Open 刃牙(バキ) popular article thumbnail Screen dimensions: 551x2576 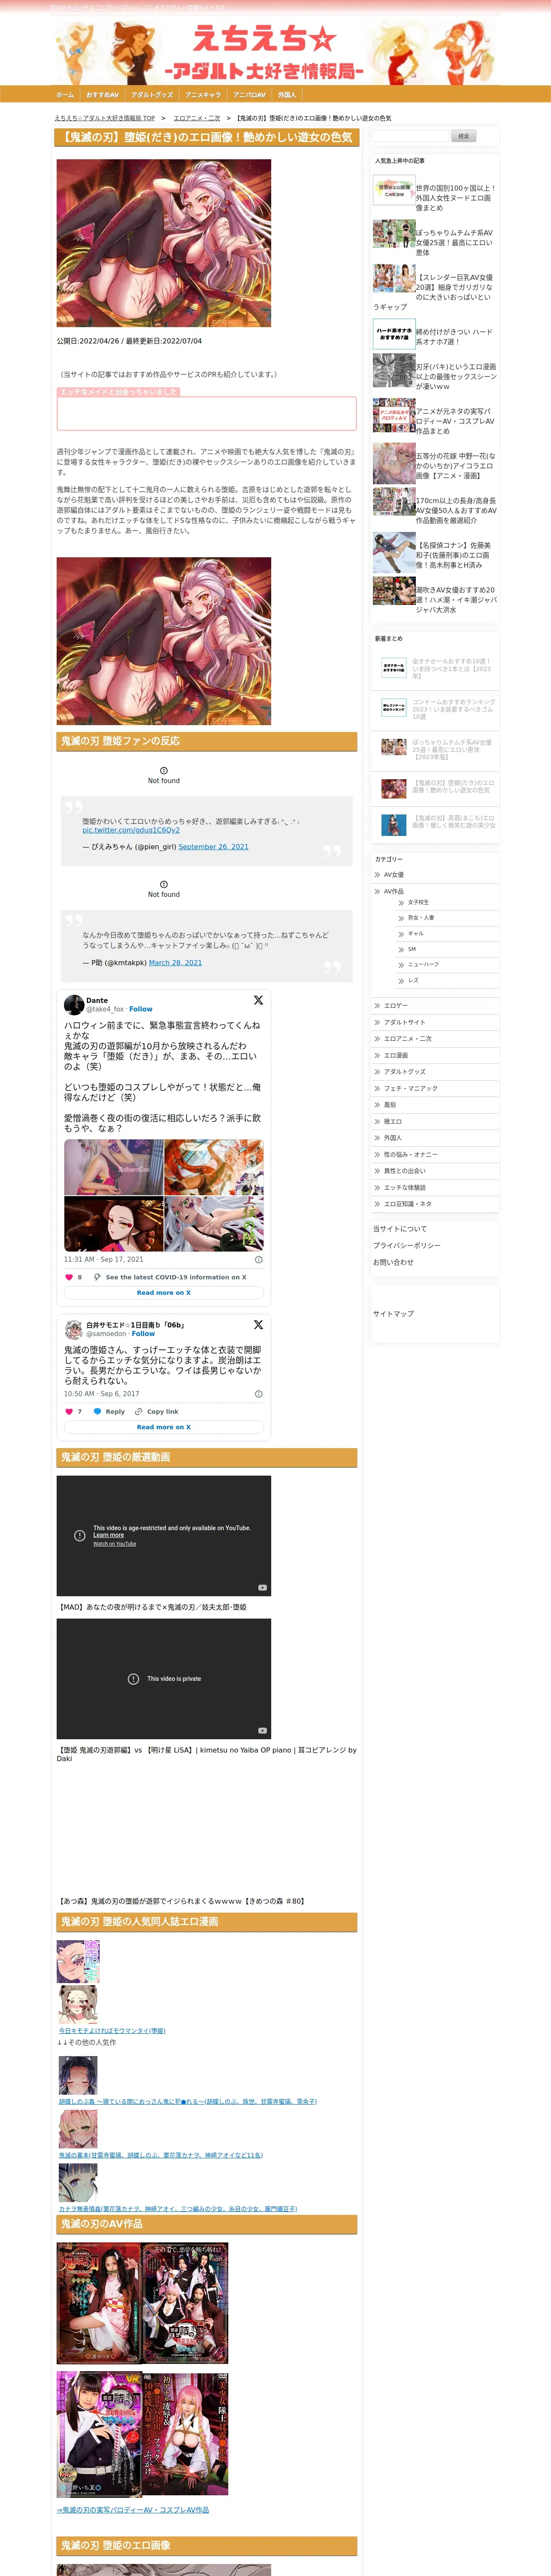394,370
